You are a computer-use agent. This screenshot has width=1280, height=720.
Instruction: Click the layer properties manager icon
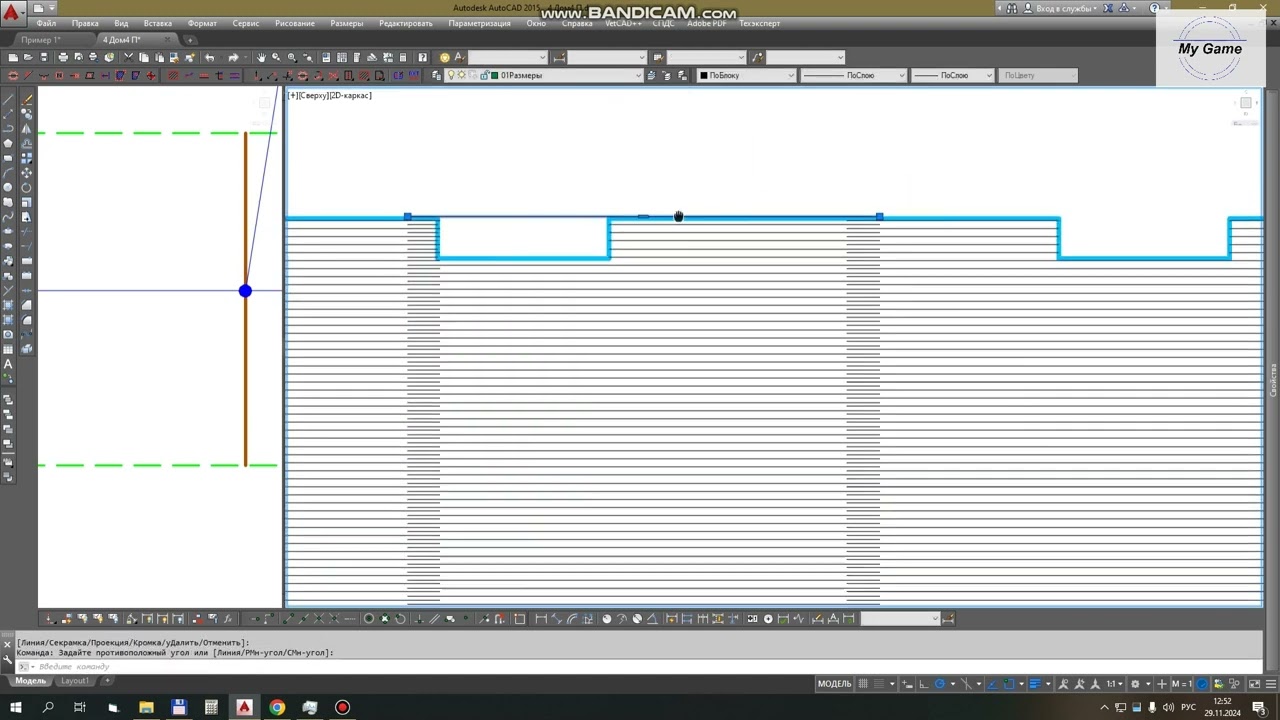pos(436,75)
